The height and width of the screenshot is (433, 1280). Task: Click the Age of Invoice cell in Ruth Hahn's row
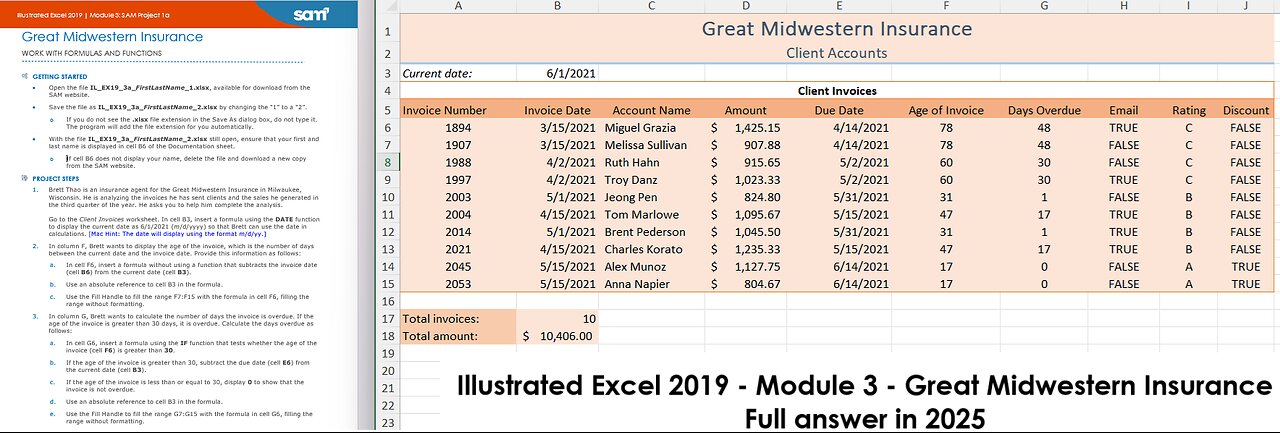(x=945, y=163)
